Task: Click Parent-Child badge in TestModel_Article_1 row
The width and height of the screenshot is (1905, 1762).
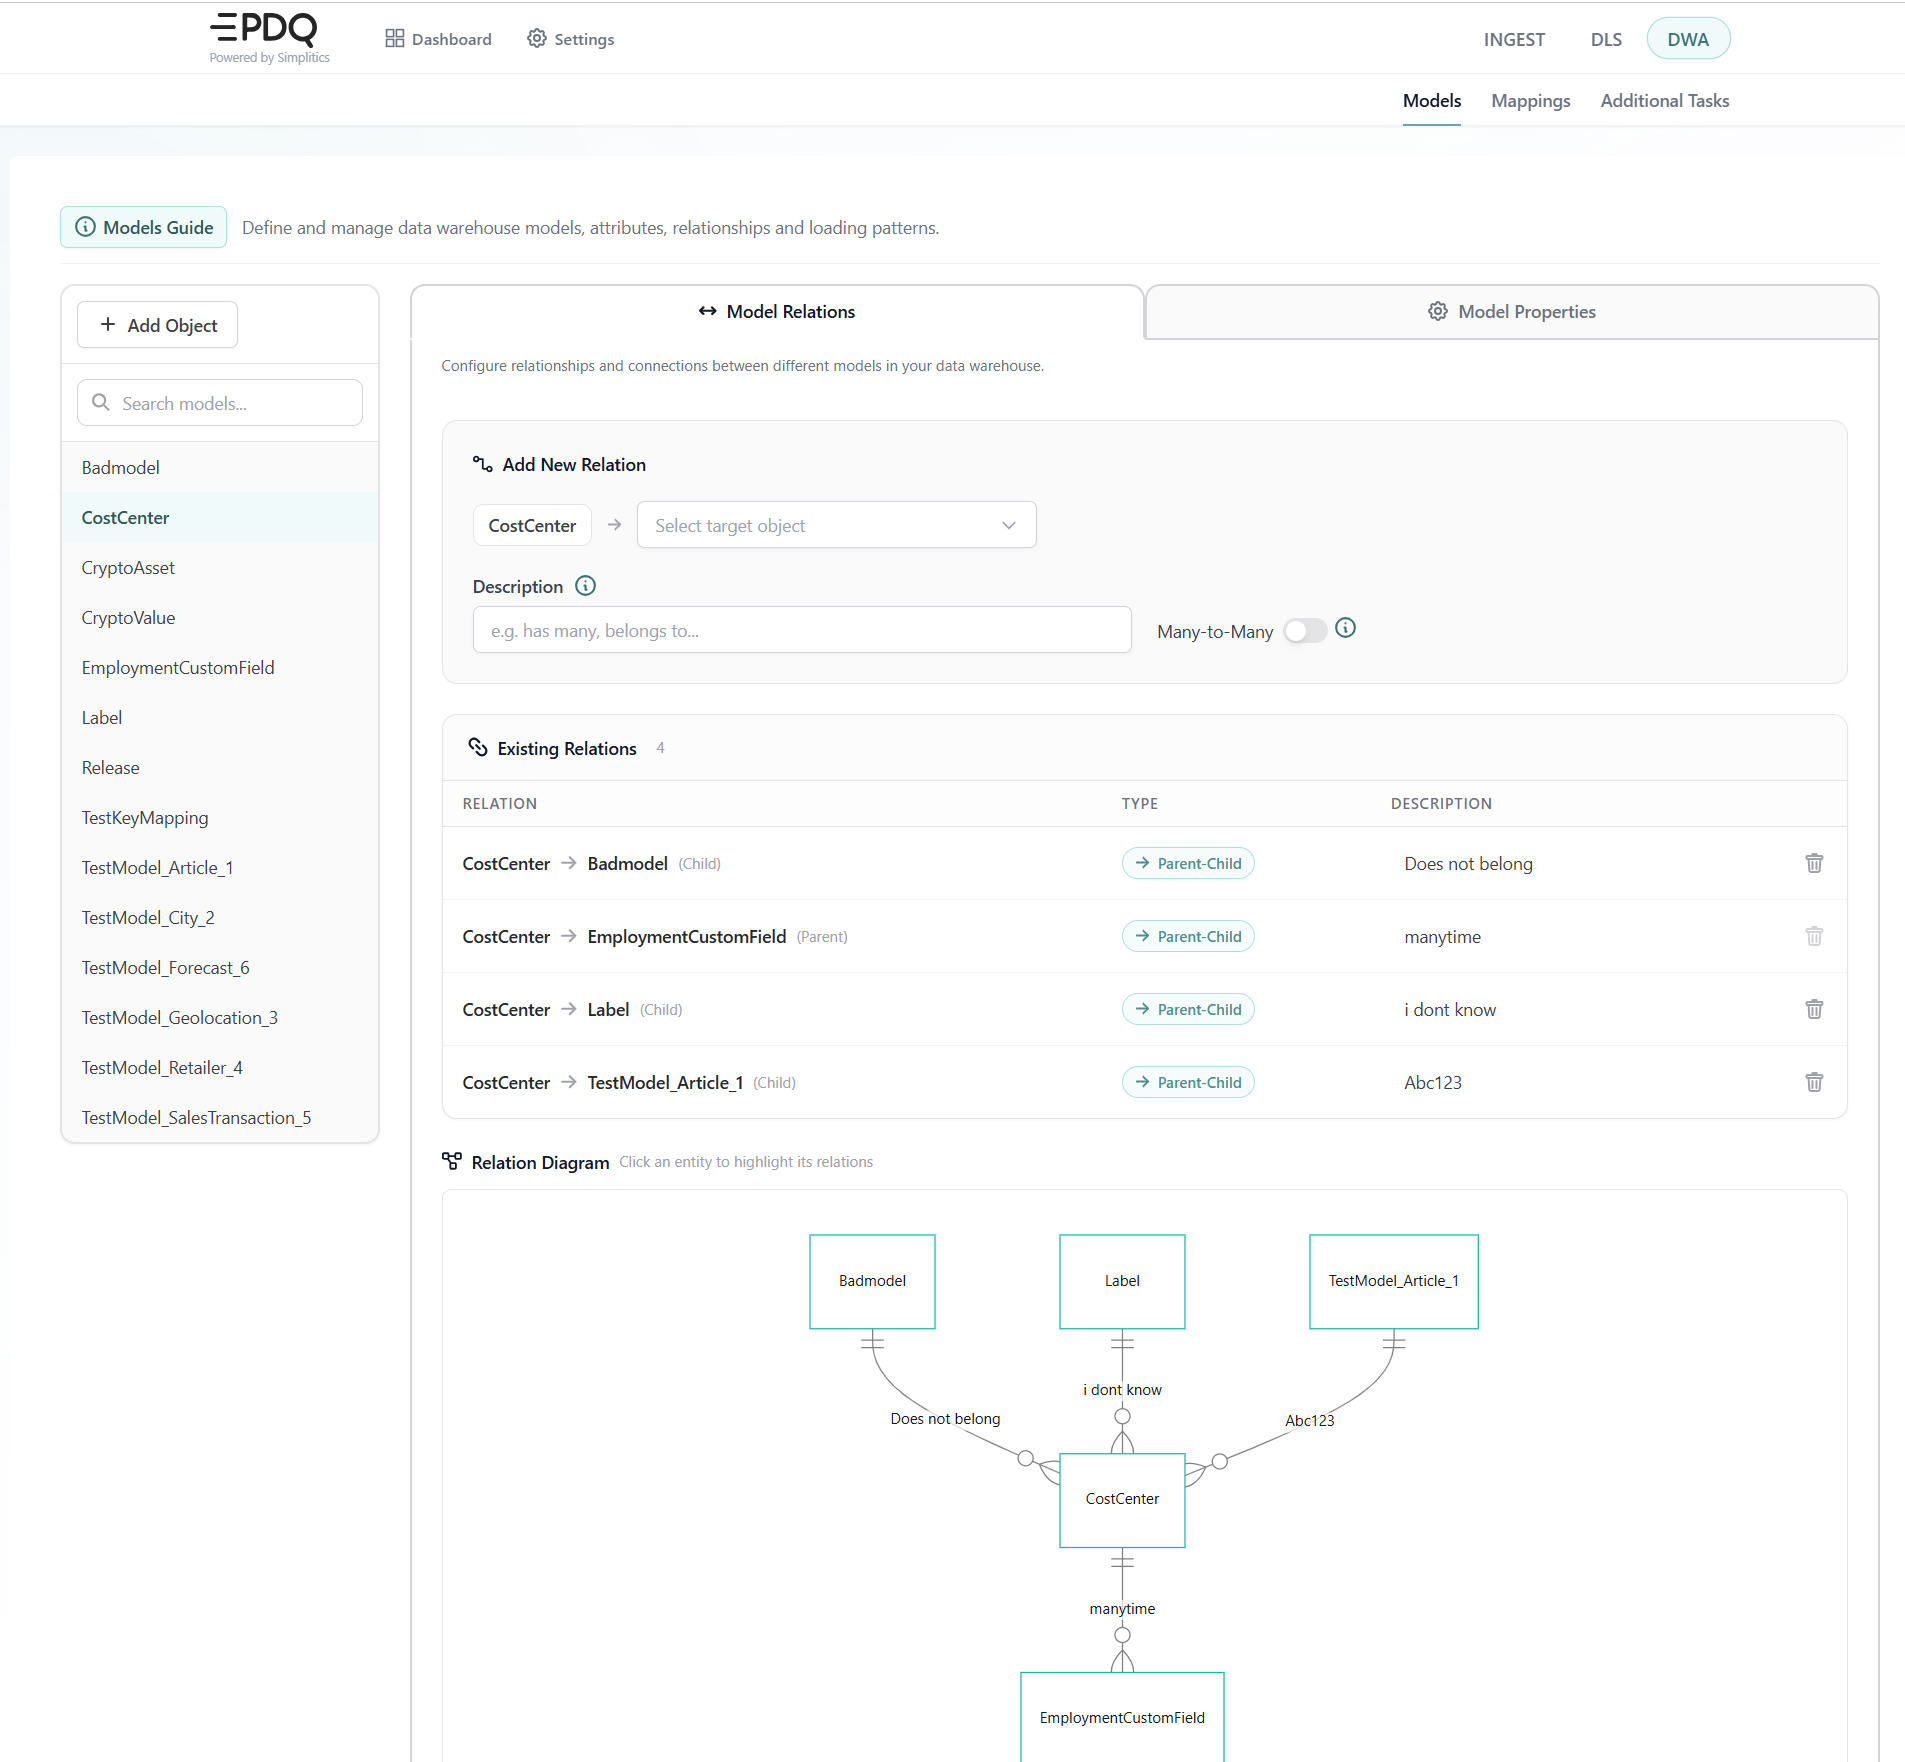Action: (1188, 1082)
